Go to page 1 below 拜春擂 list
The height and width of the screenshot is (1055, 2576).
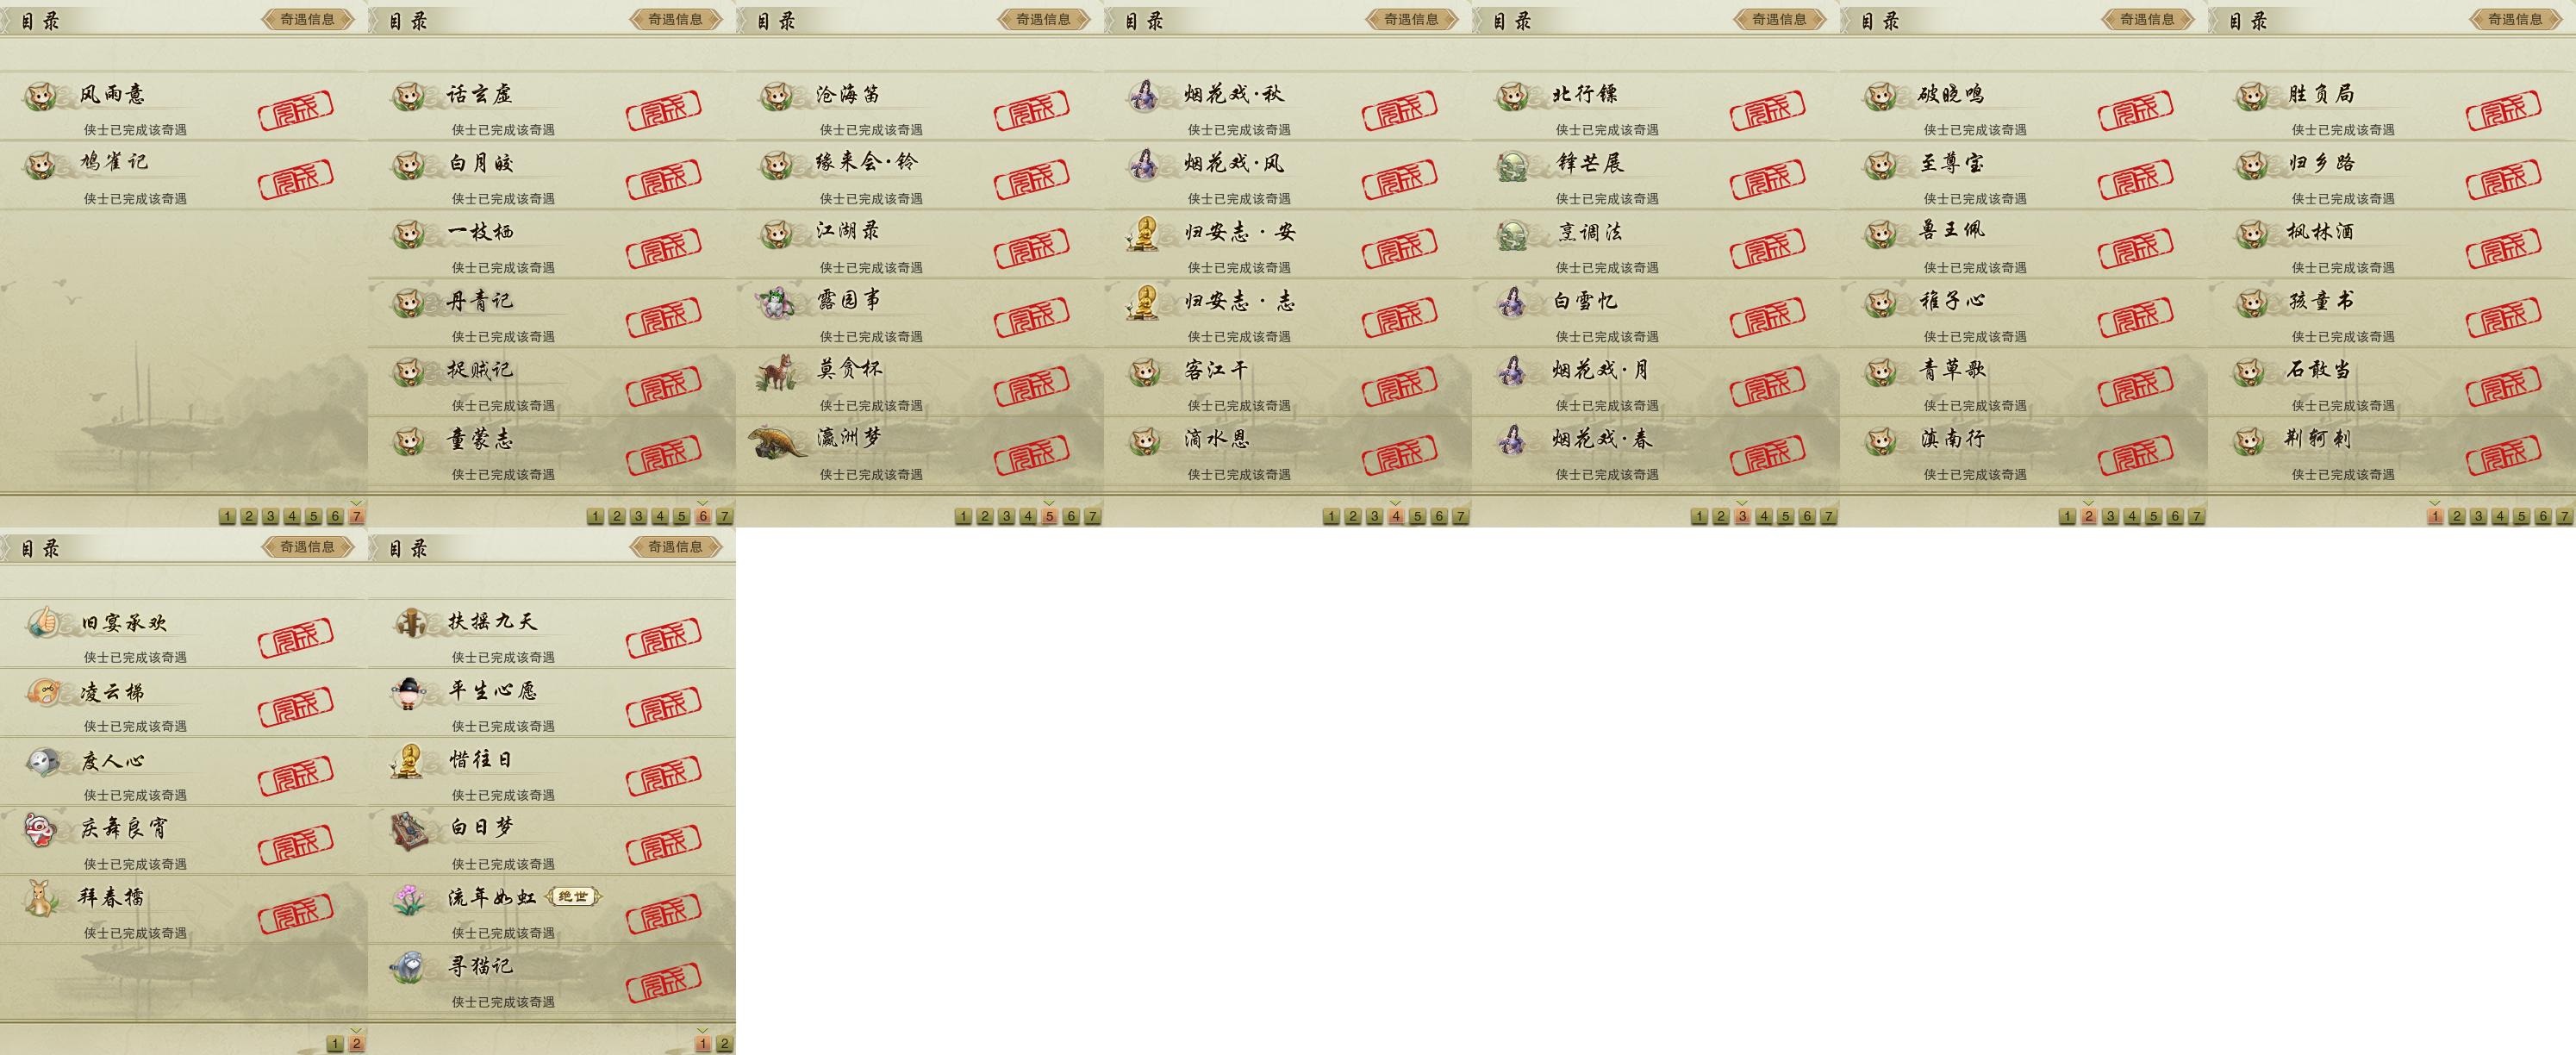(335, 1043)
